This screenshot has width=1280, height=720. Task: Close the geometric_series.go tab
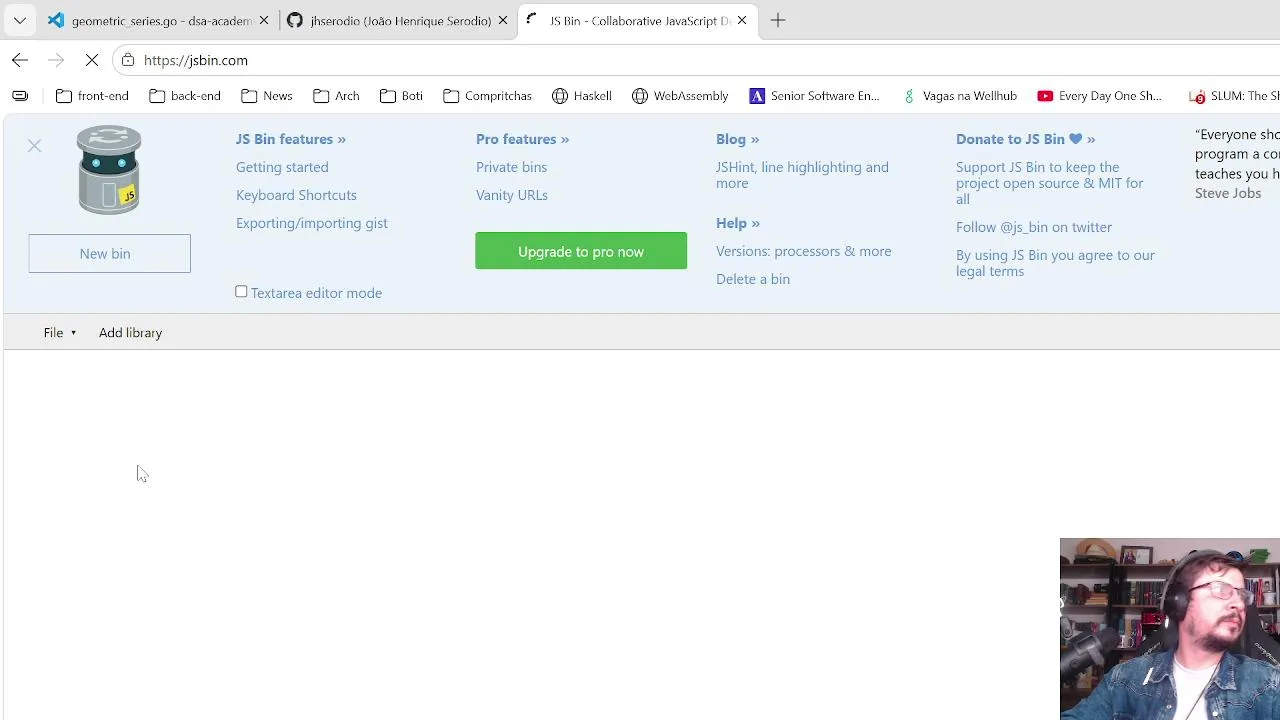tap(264, 20)
